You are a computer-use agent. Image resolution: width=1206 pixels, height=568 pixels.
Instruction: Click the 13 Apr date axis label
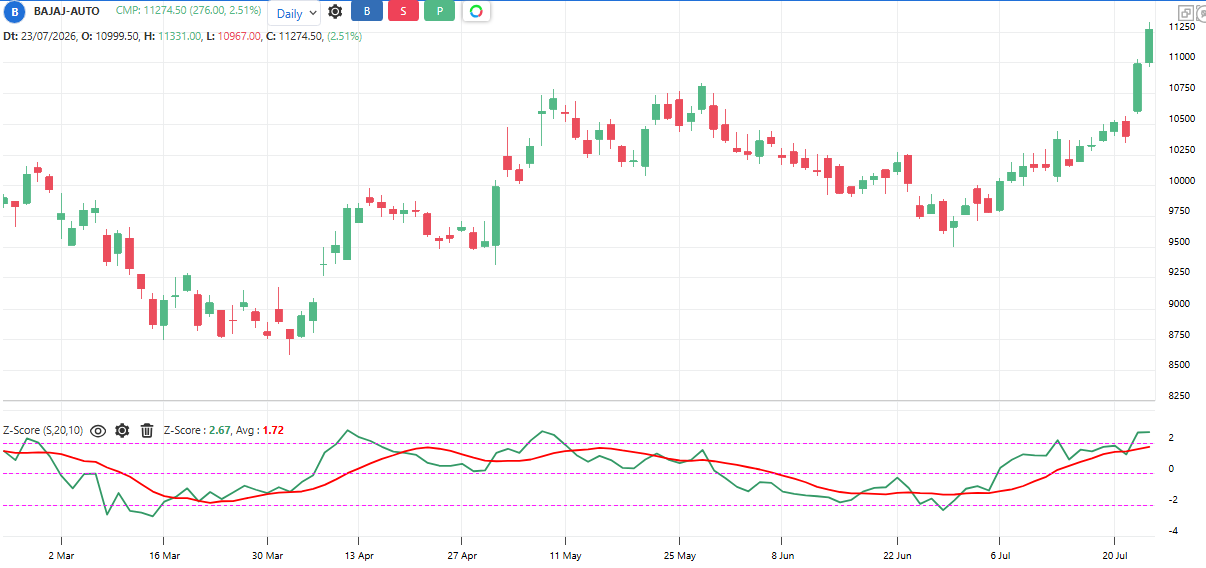point(359,554)
